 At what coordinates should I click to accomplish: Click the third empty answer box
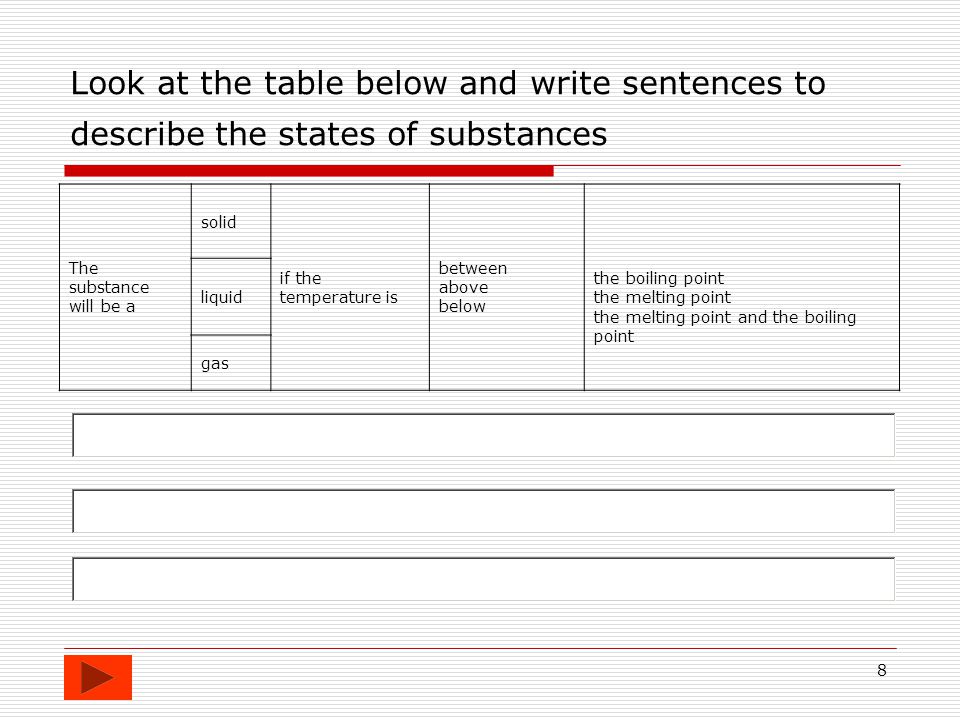[x=484, y=579]
